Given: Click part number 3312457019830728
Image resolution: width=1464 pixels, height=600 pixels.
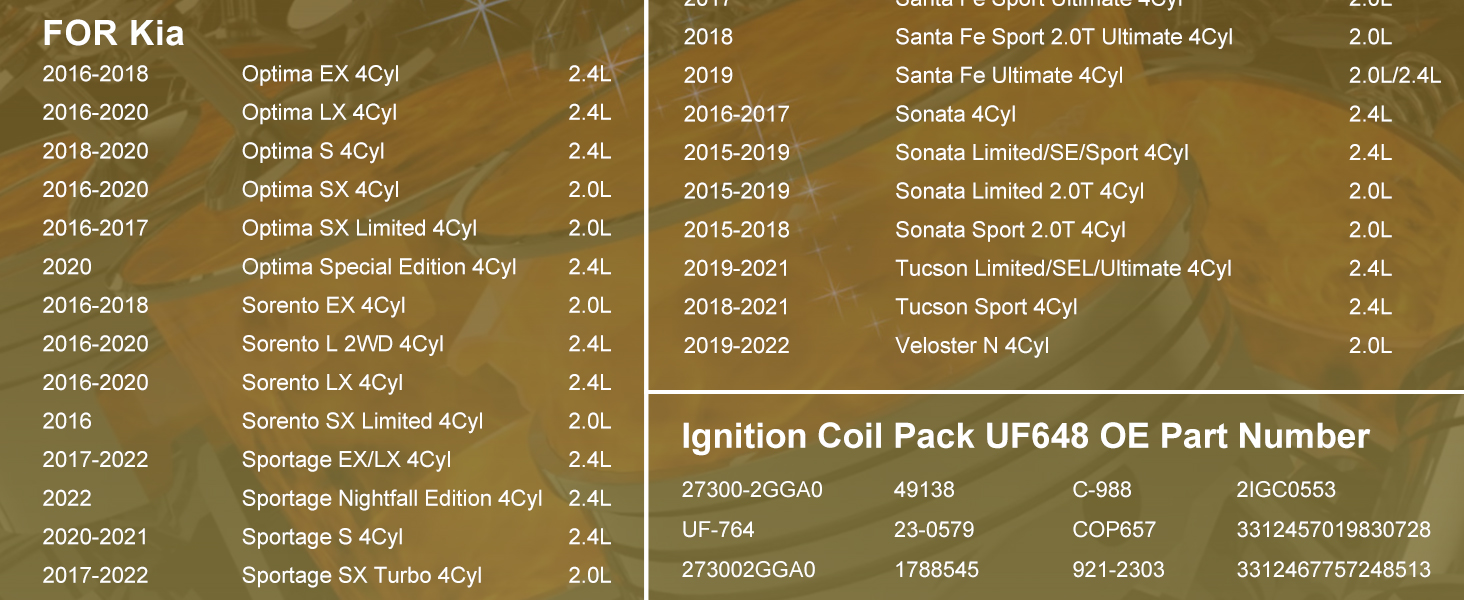Looking at the screenshot, I should click(x=1333, y=530).
